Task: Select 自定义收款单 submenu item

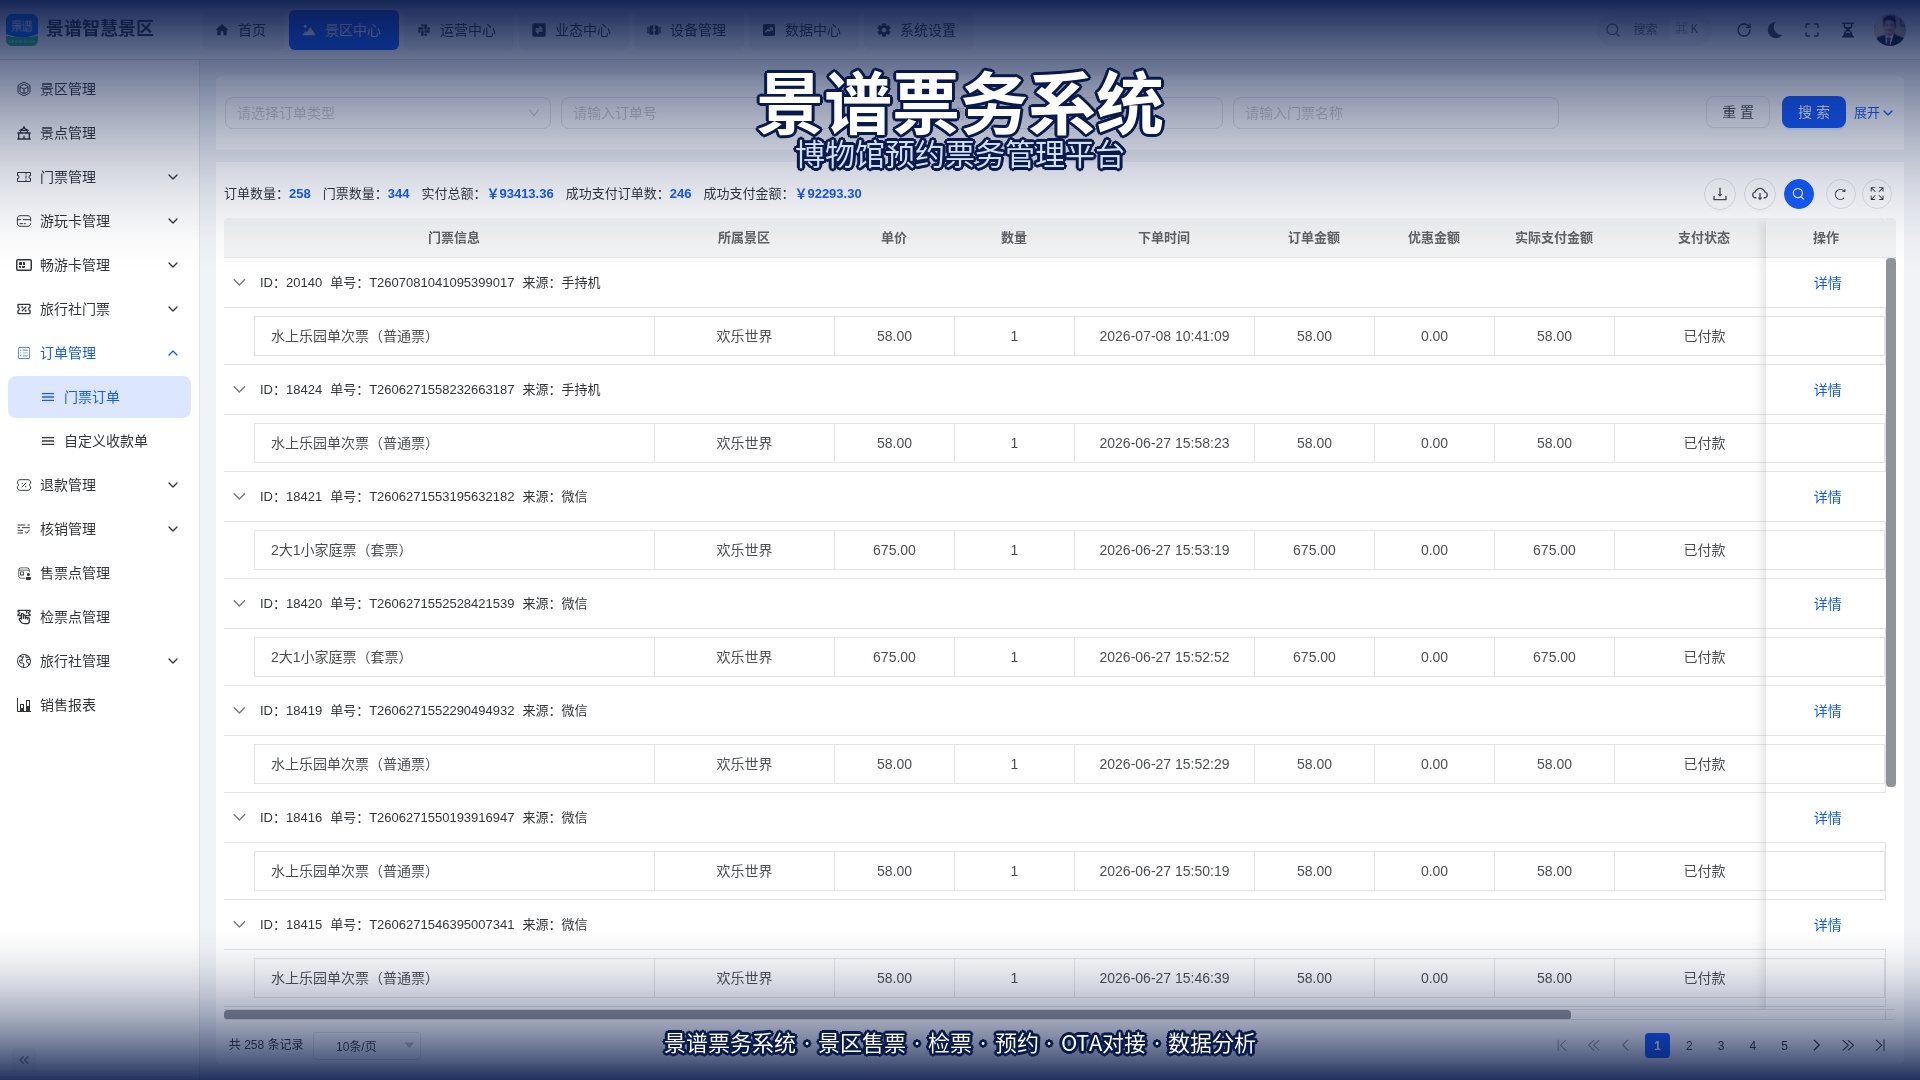Action: [99, 441]
